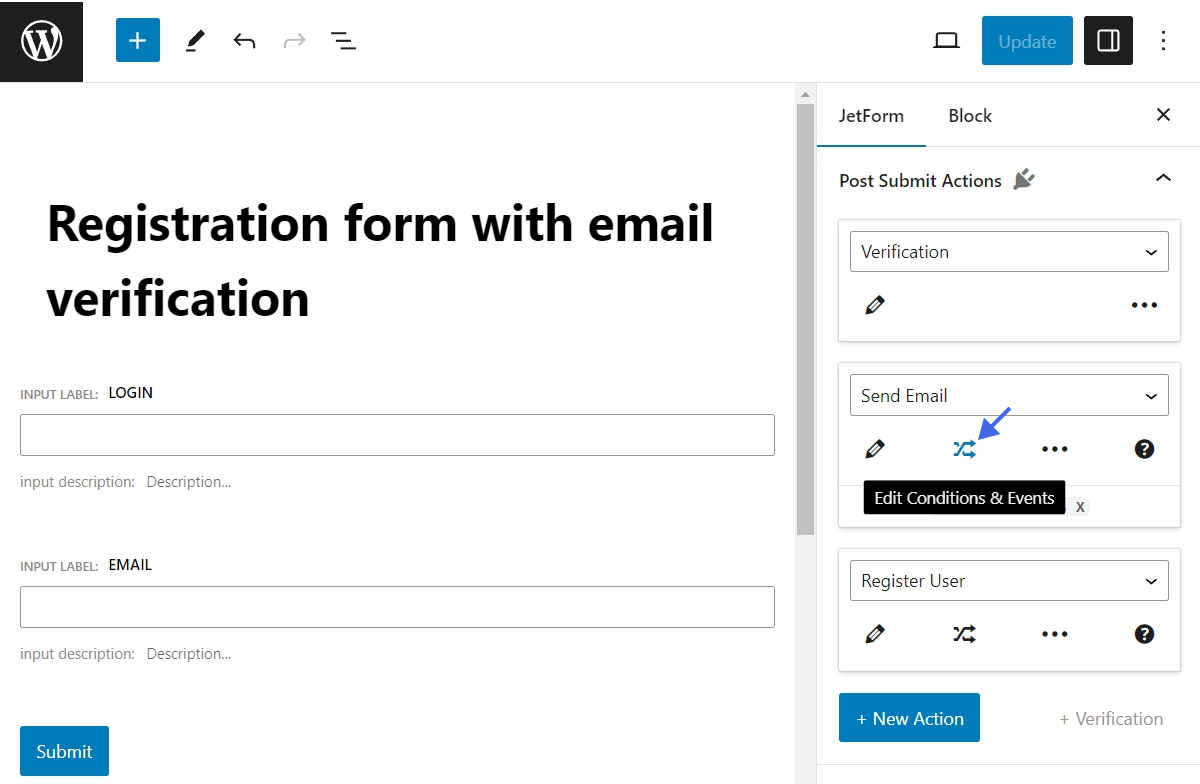
Task: Switch to the Block tab
Action: pyautogui.click(x=969, y=115)
